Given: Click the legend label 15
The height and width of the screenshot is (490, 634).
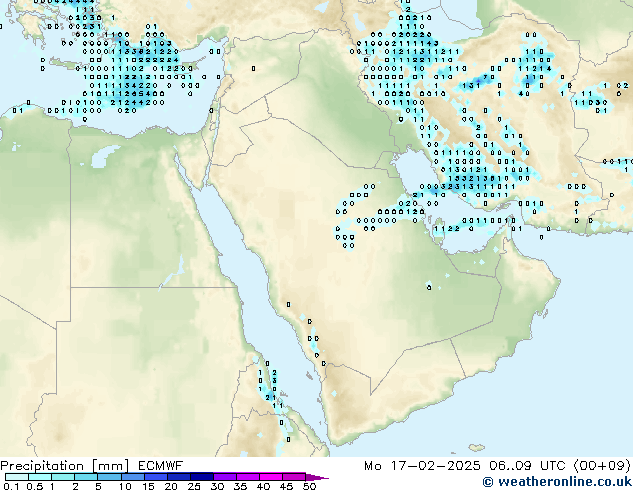Looking at the screenshot, I should point(148,486).
